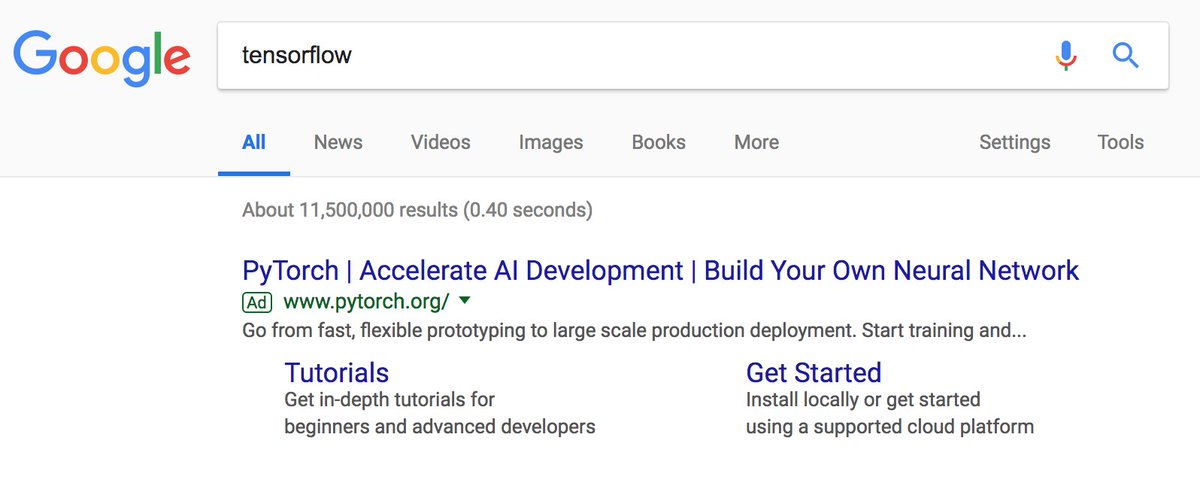Switch to the Videos tab

[x=440, y=142]
